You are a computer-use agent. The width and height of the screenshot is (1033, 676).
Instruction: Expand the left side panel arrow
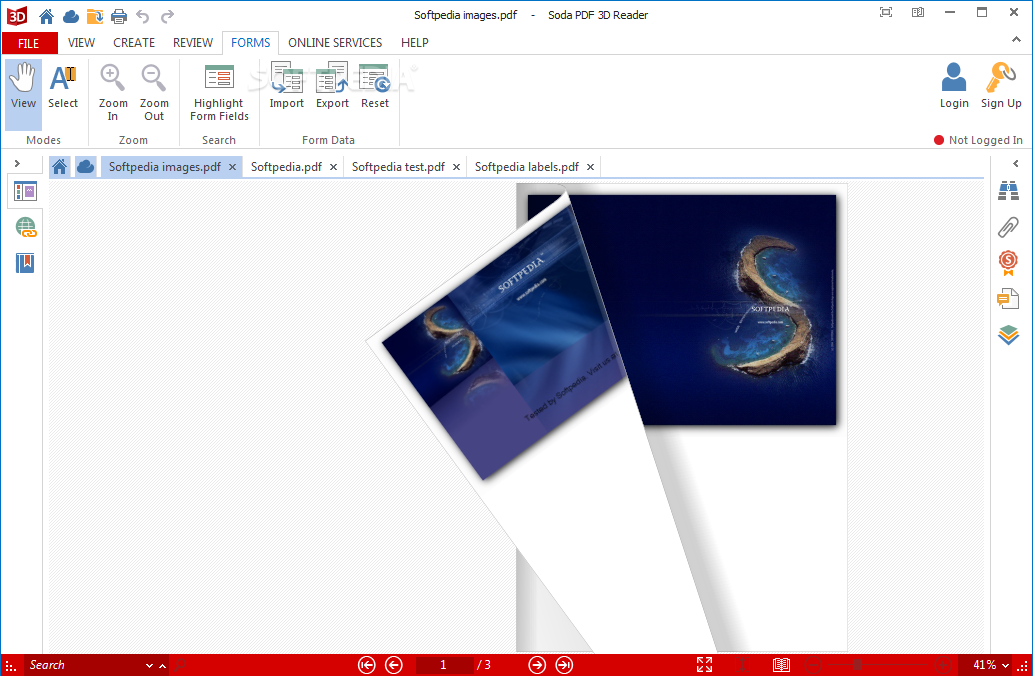coord(17,163)
